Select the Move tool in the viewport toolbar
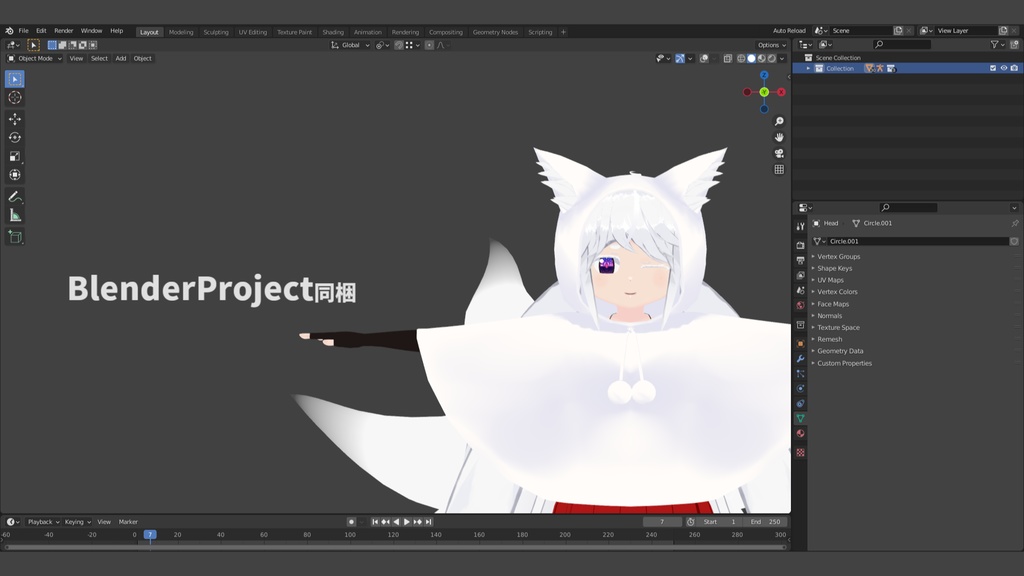The width and height of the screenshot is (1024, 576). pos(15,118)
